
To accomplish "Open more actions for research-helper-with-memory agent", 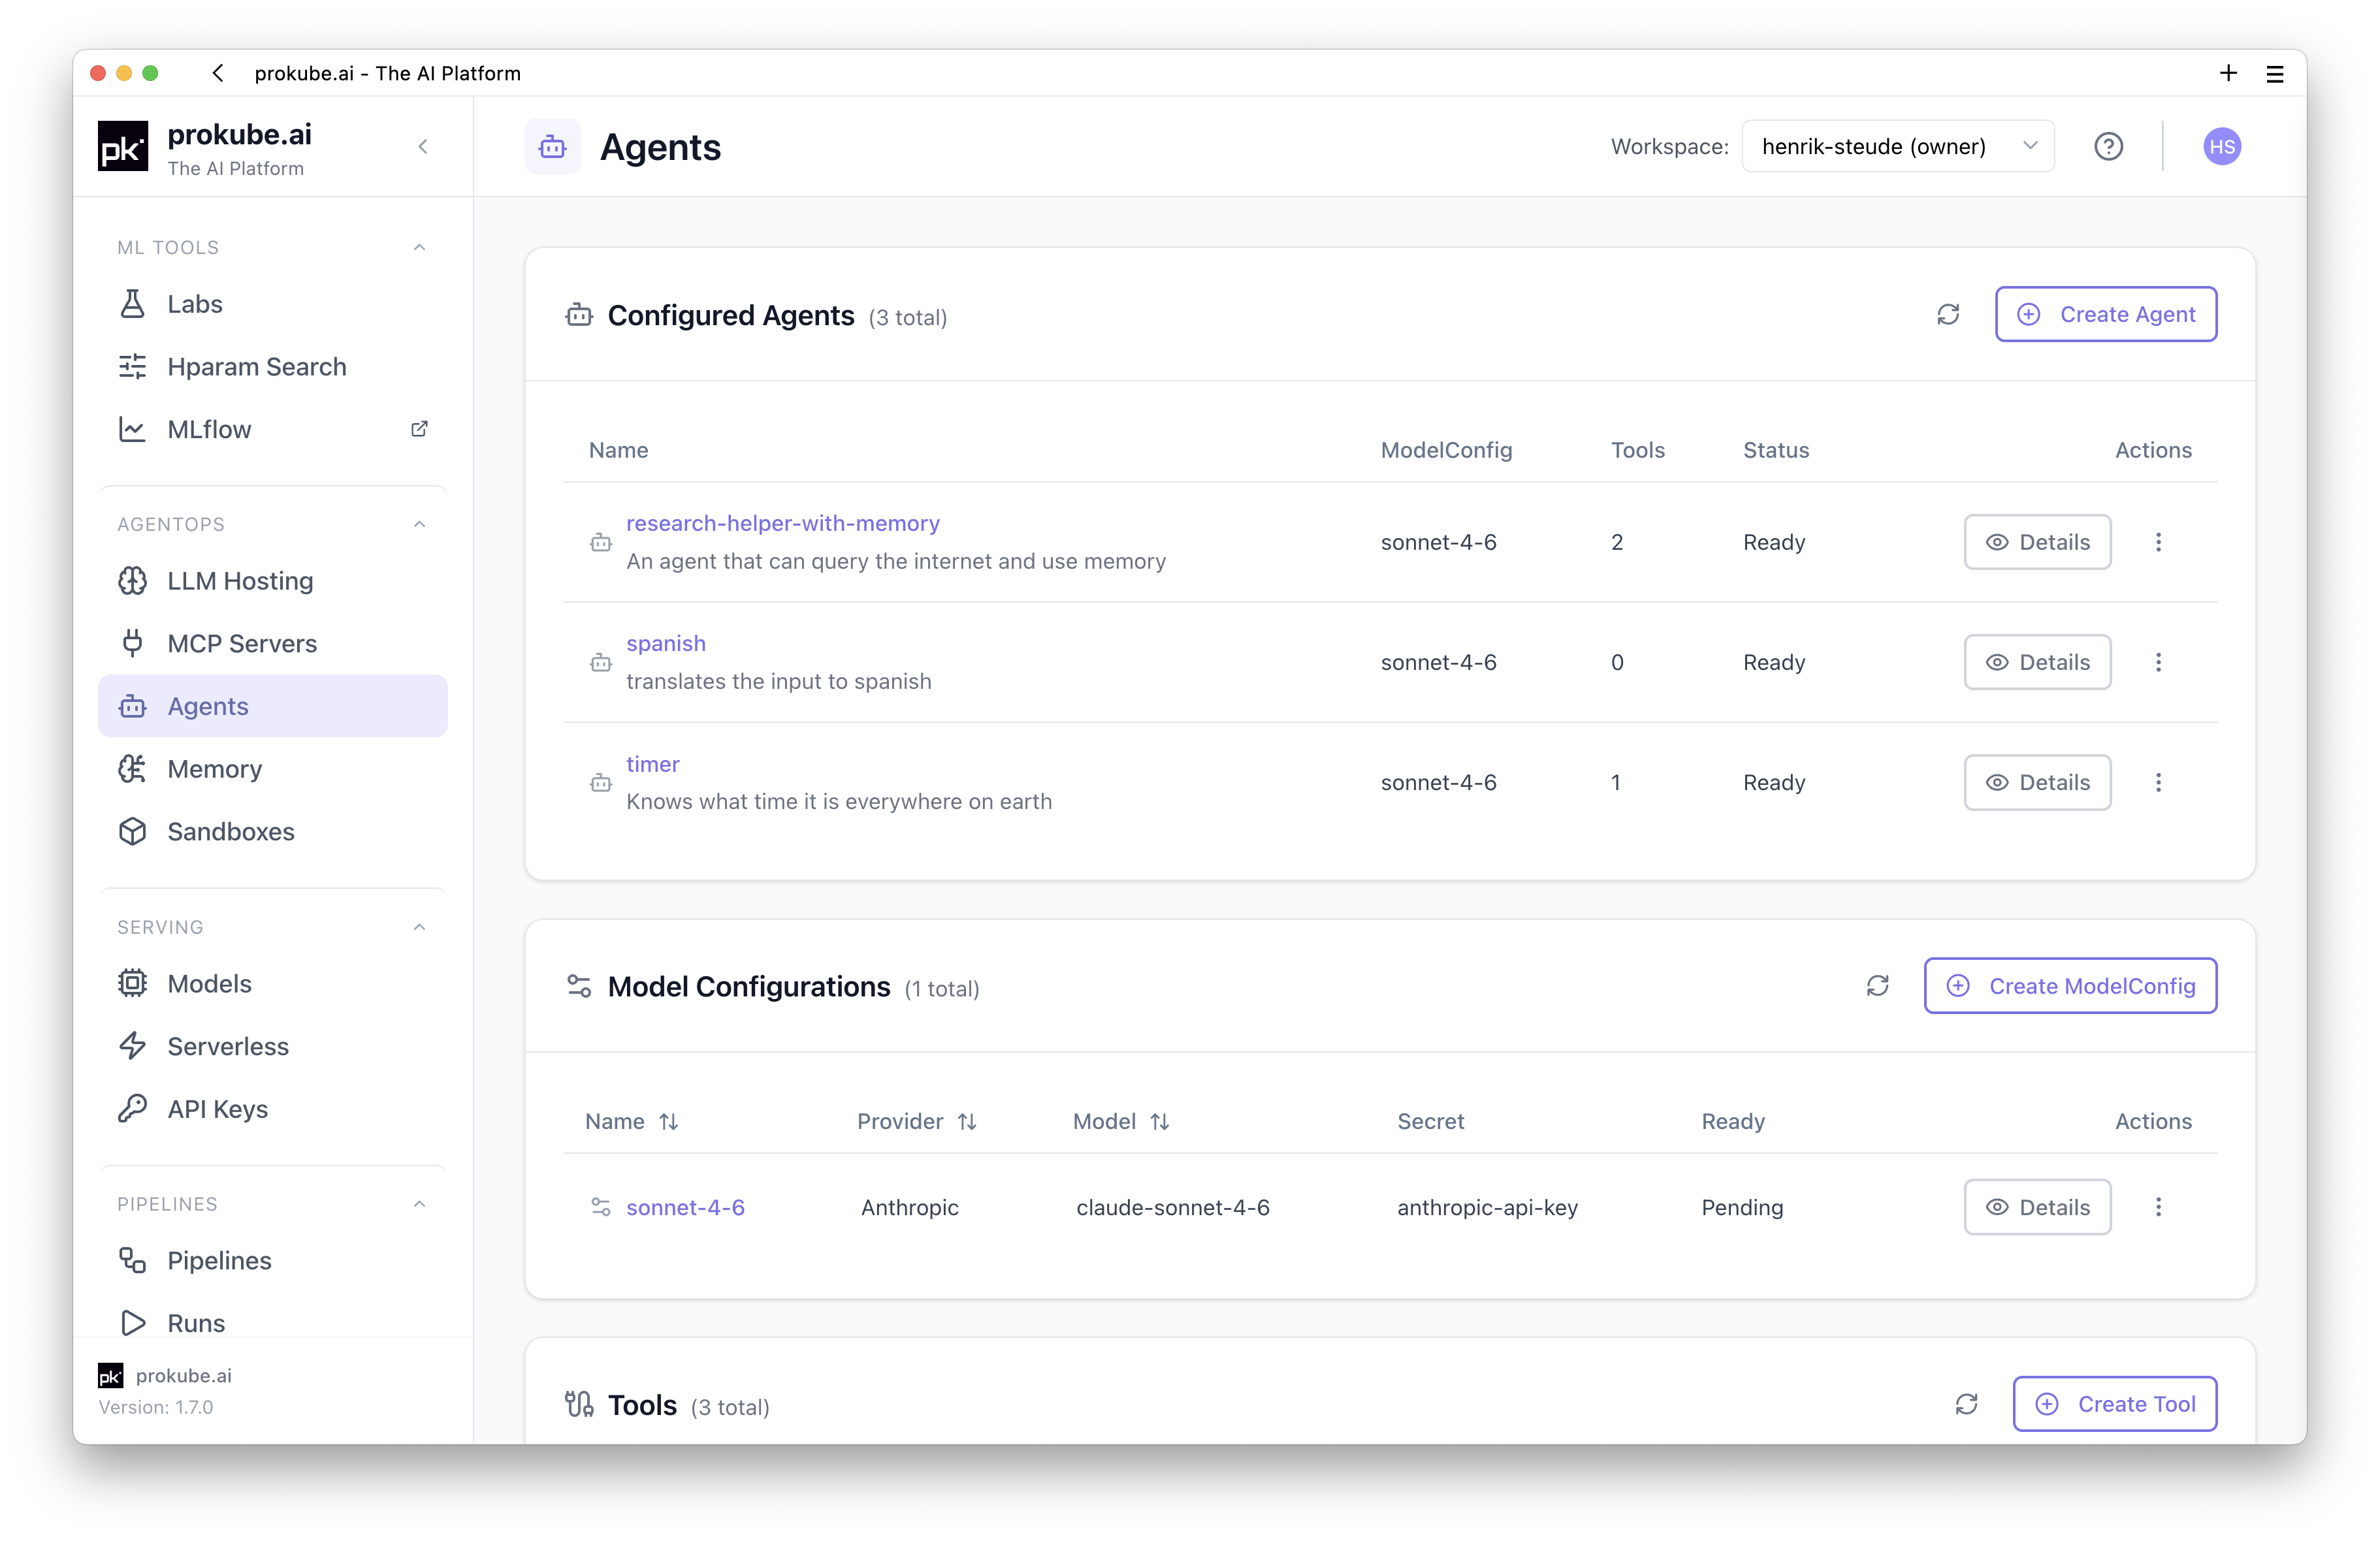I will [2158, 542].
